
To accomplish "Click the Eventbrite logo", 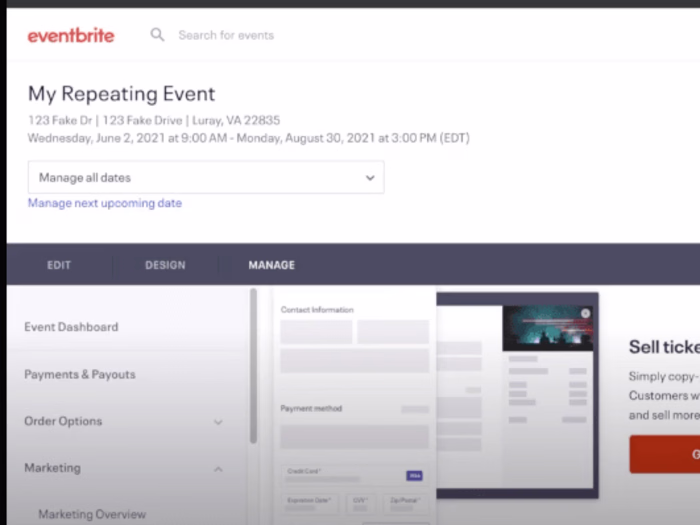I will pos(71,36).
